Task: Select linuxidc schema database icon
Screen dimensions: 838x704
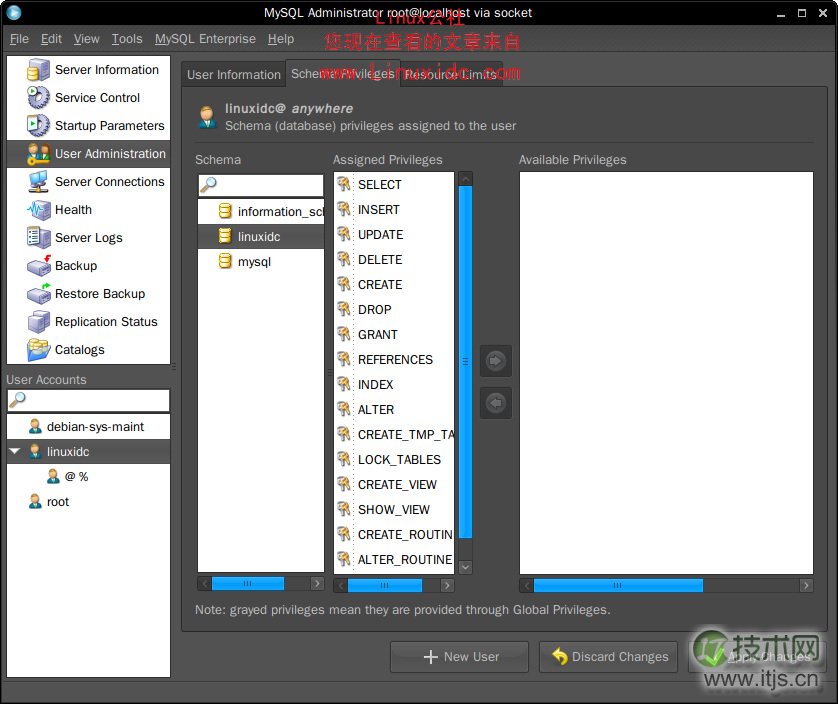Action: (x=225, y=236)
